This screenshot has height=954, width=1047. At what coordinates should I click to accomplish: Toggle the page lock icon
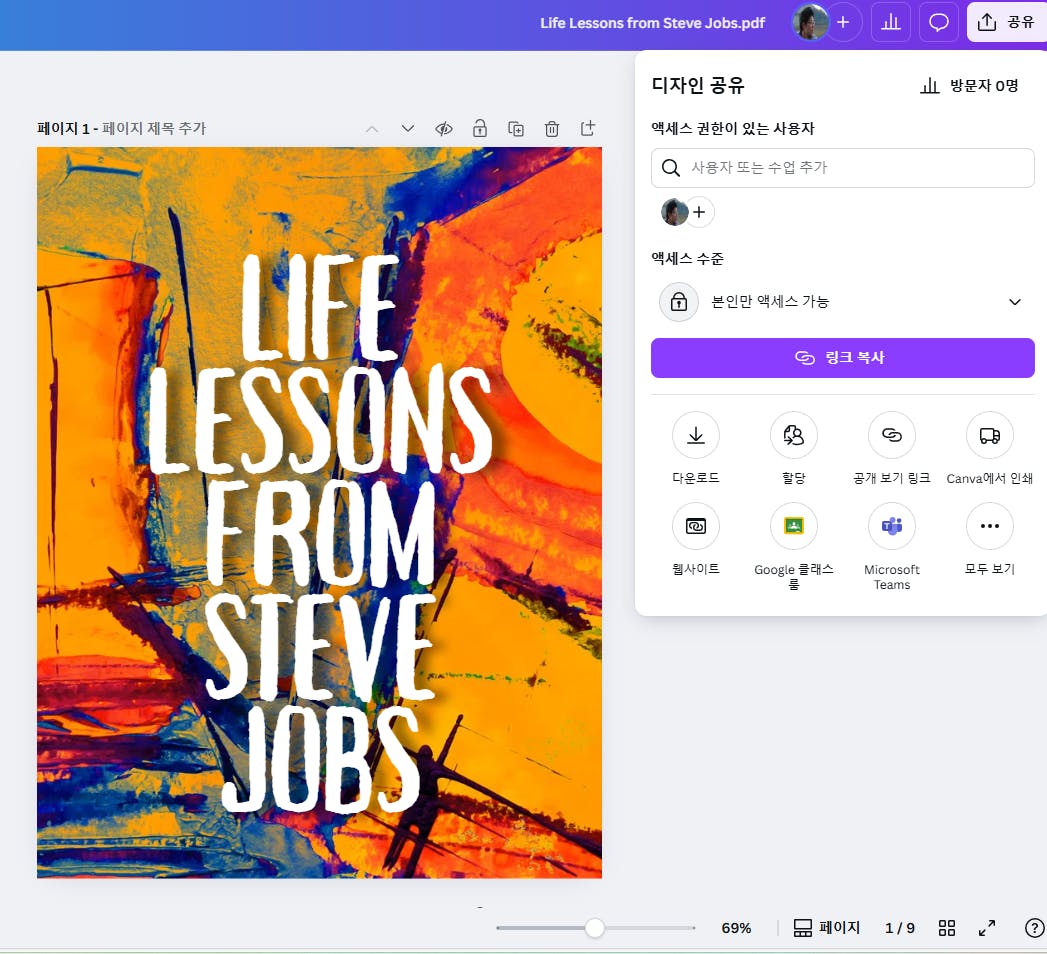[x=480, y=129]
